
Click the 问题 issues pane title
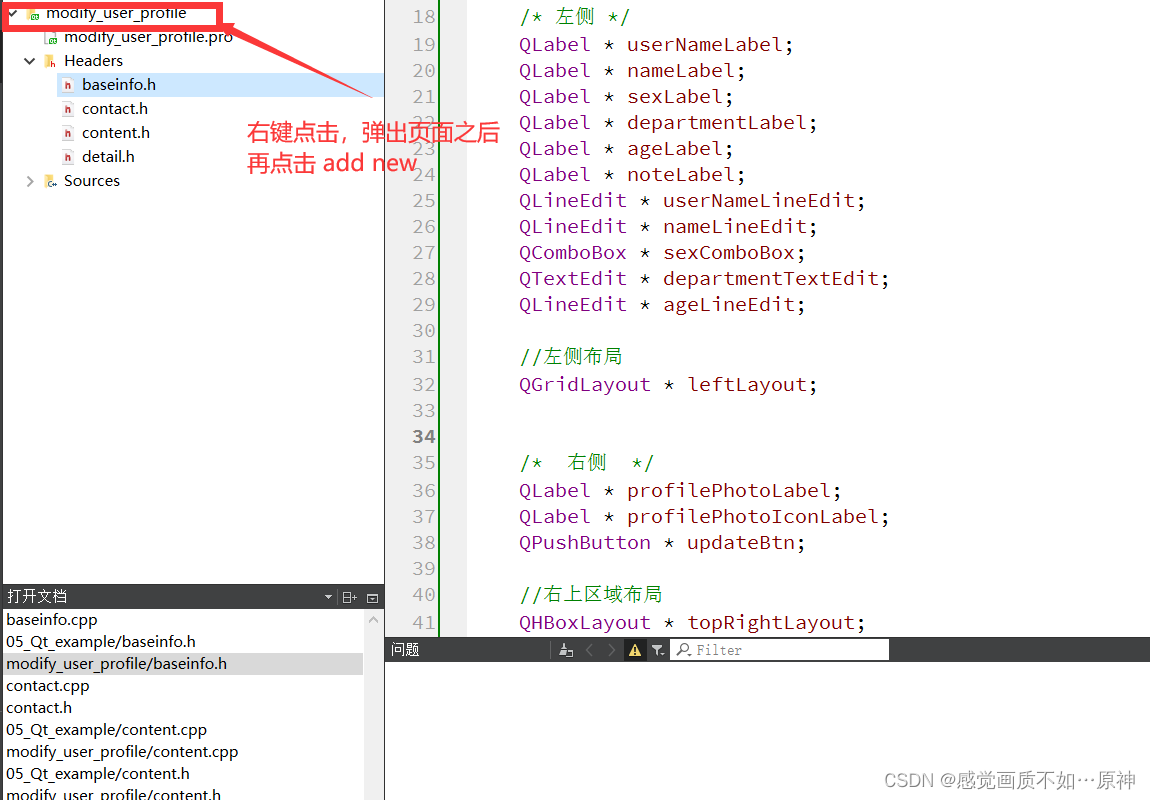tap(405, 650)
